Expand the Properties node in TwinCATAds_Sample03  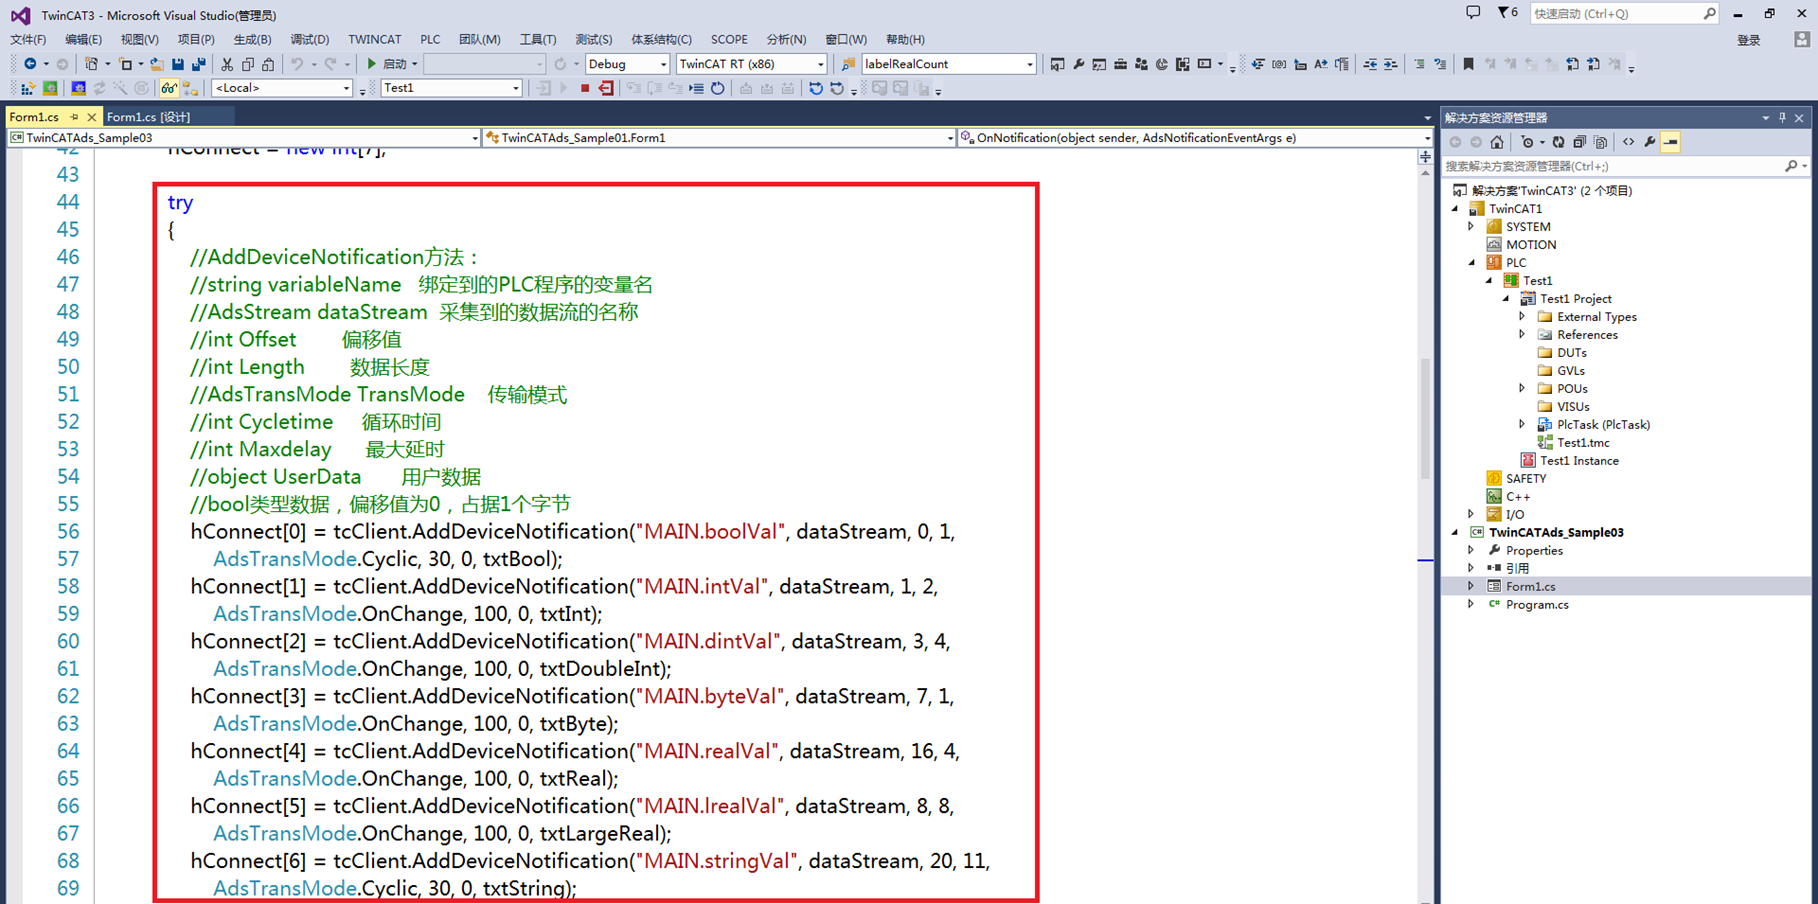click(1472, 551)
